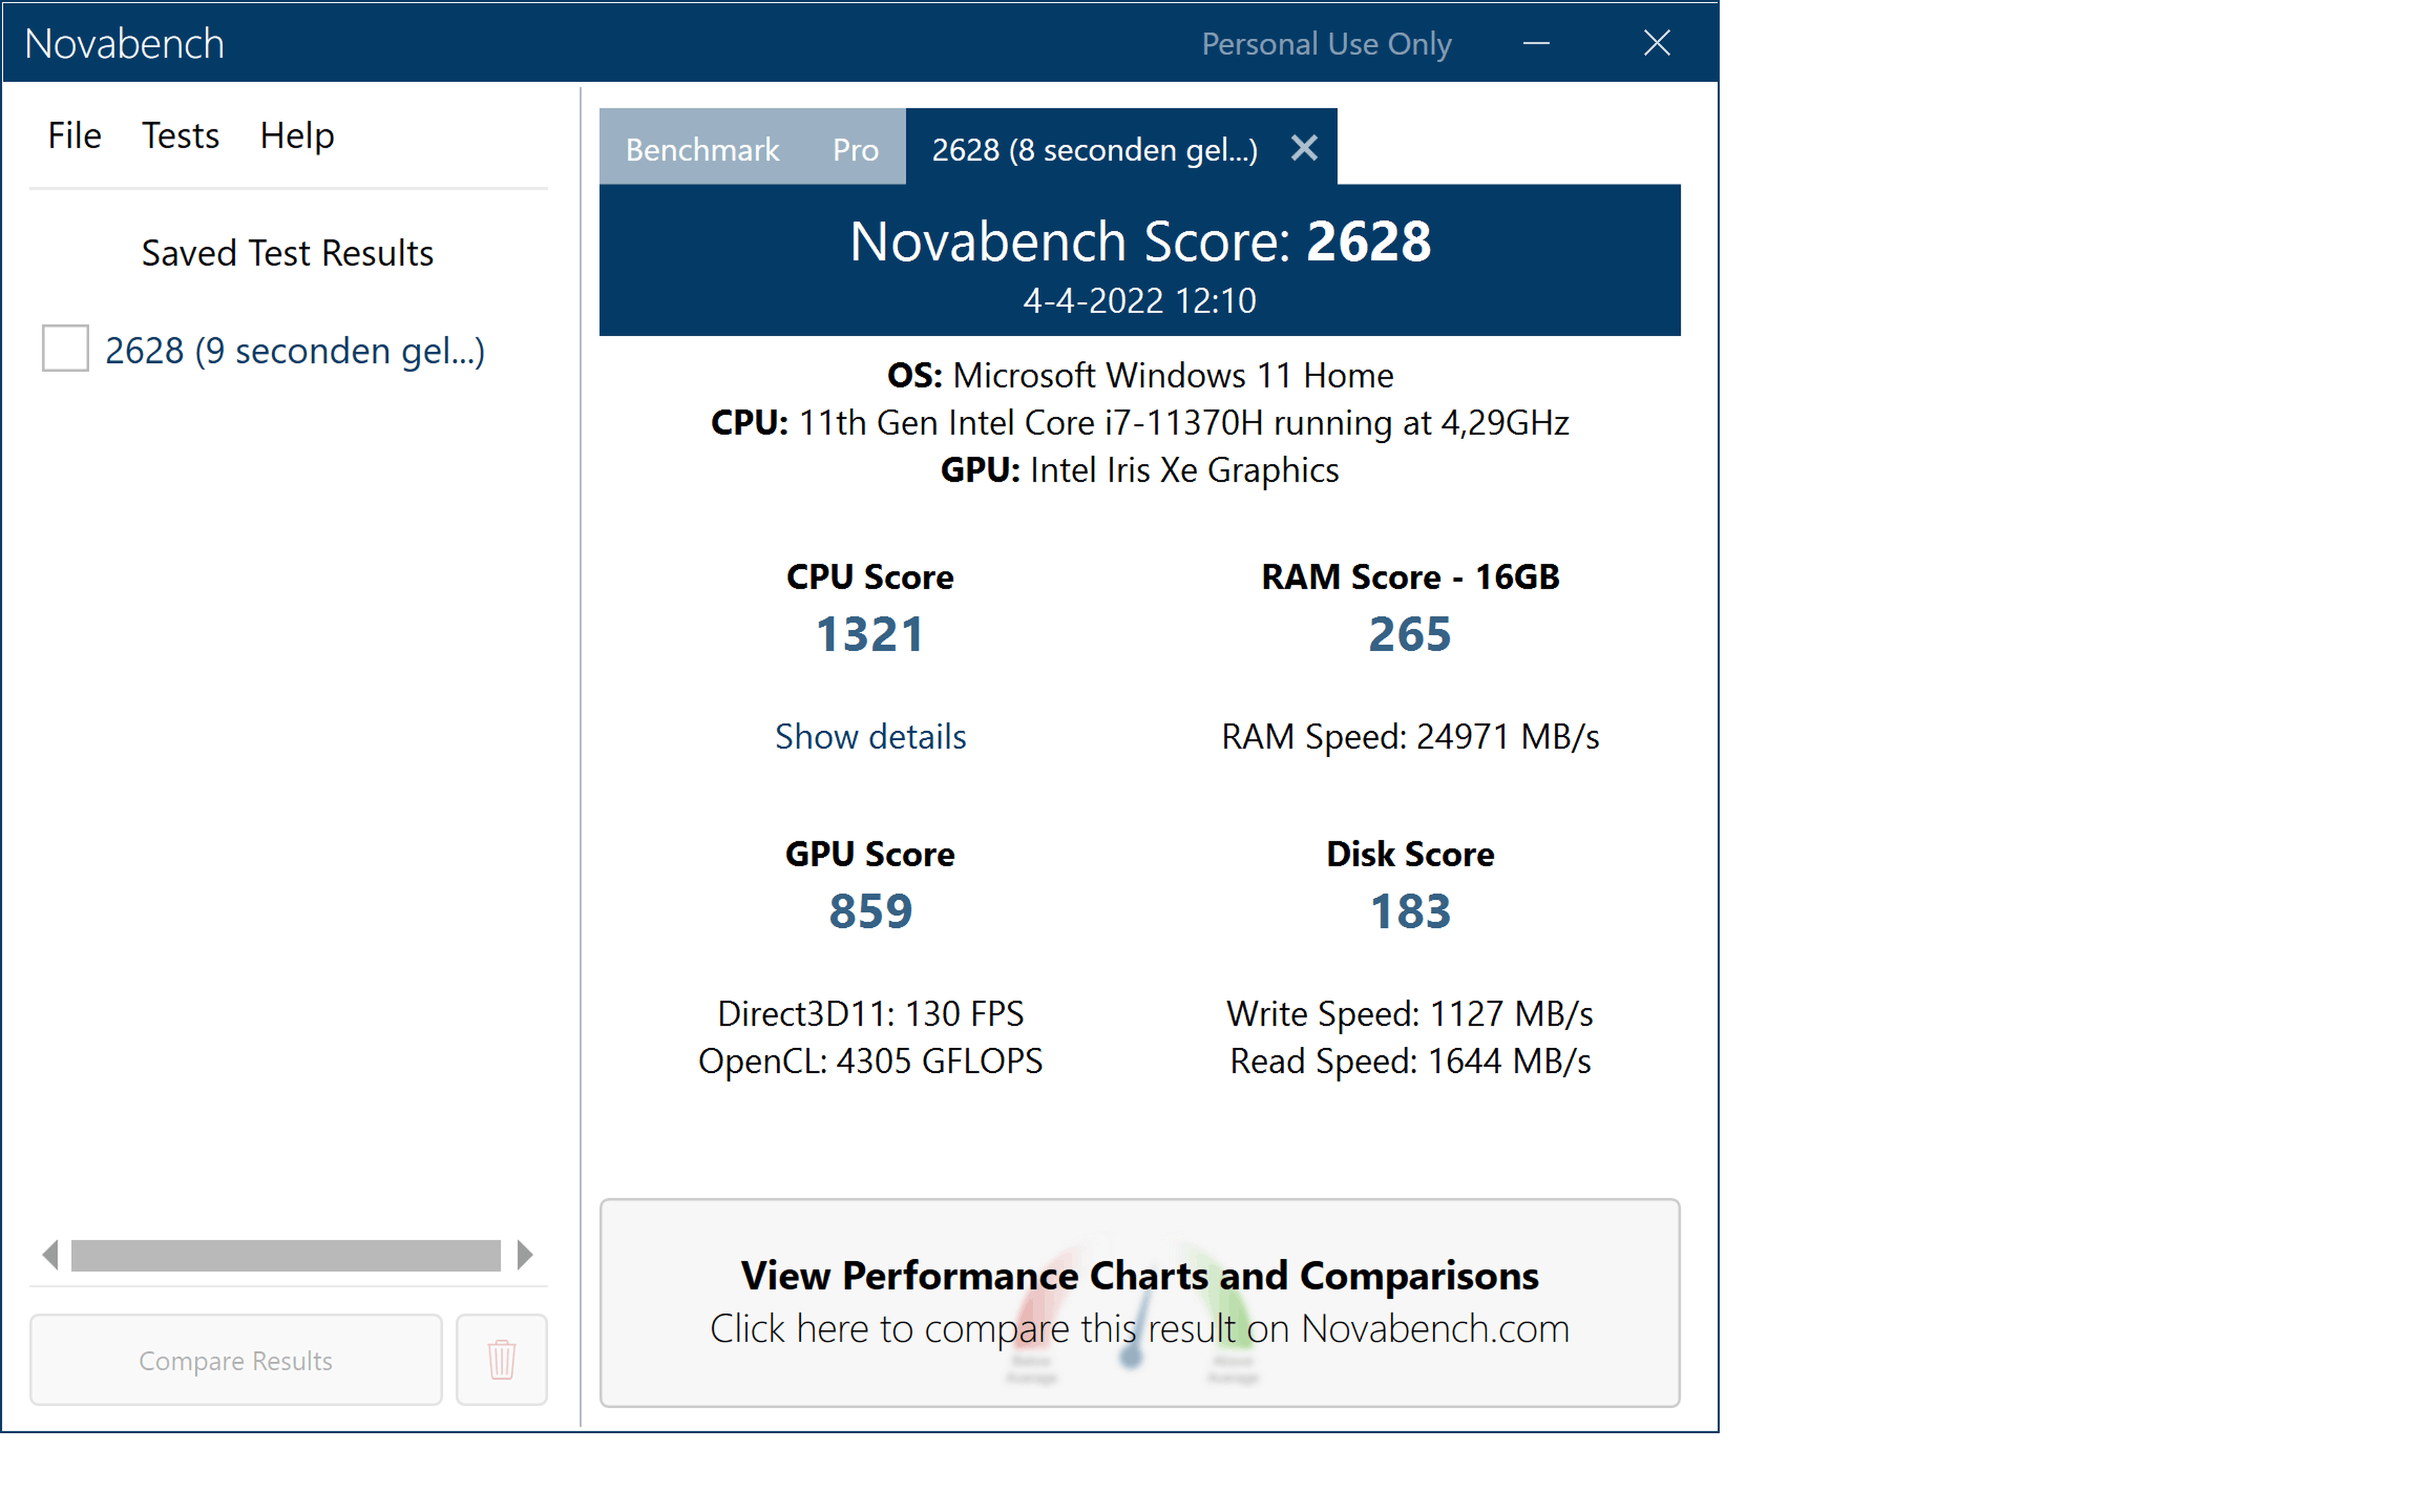This screenshot has width=2419, height=1512.
Task: Close the Novabench window
Action: point(1657,43)
